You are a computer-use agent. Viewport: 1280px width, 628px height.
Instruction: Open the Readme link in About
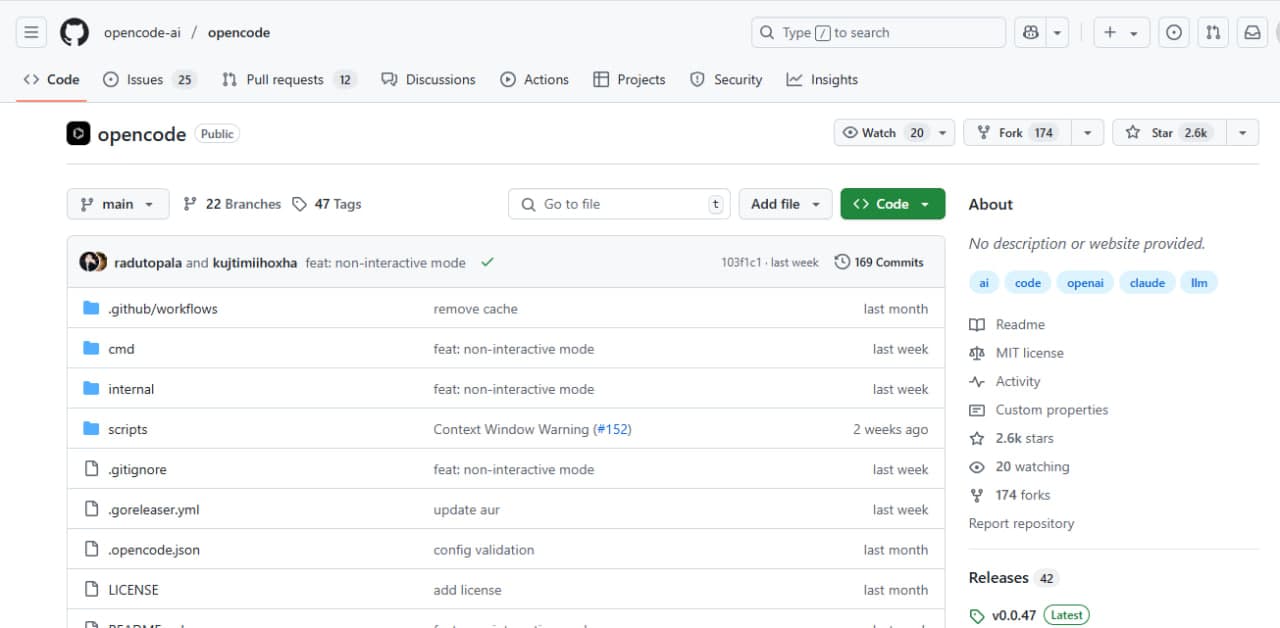1007,325
